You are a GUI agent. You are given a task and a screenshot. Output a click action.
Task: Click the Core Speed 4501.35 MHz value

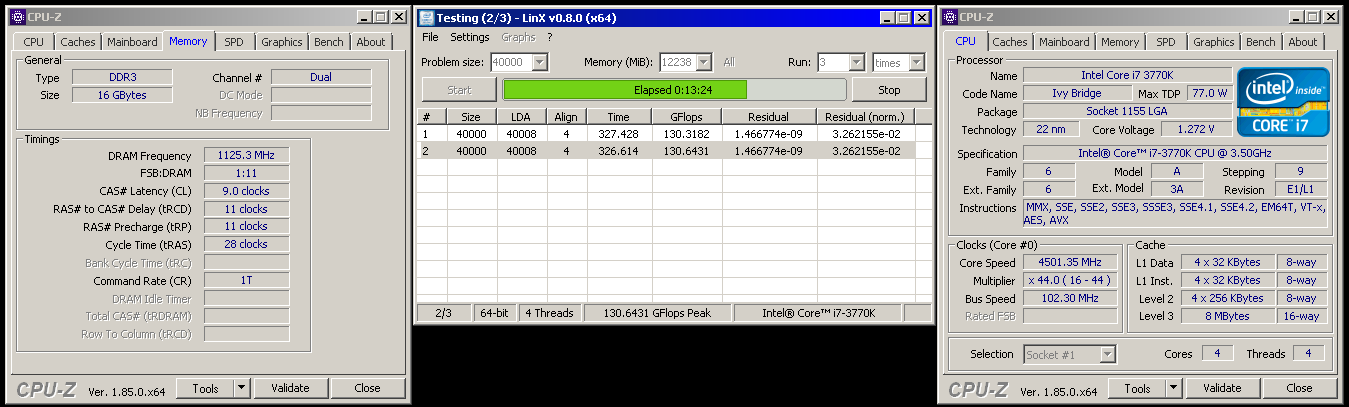(1070, 262)
